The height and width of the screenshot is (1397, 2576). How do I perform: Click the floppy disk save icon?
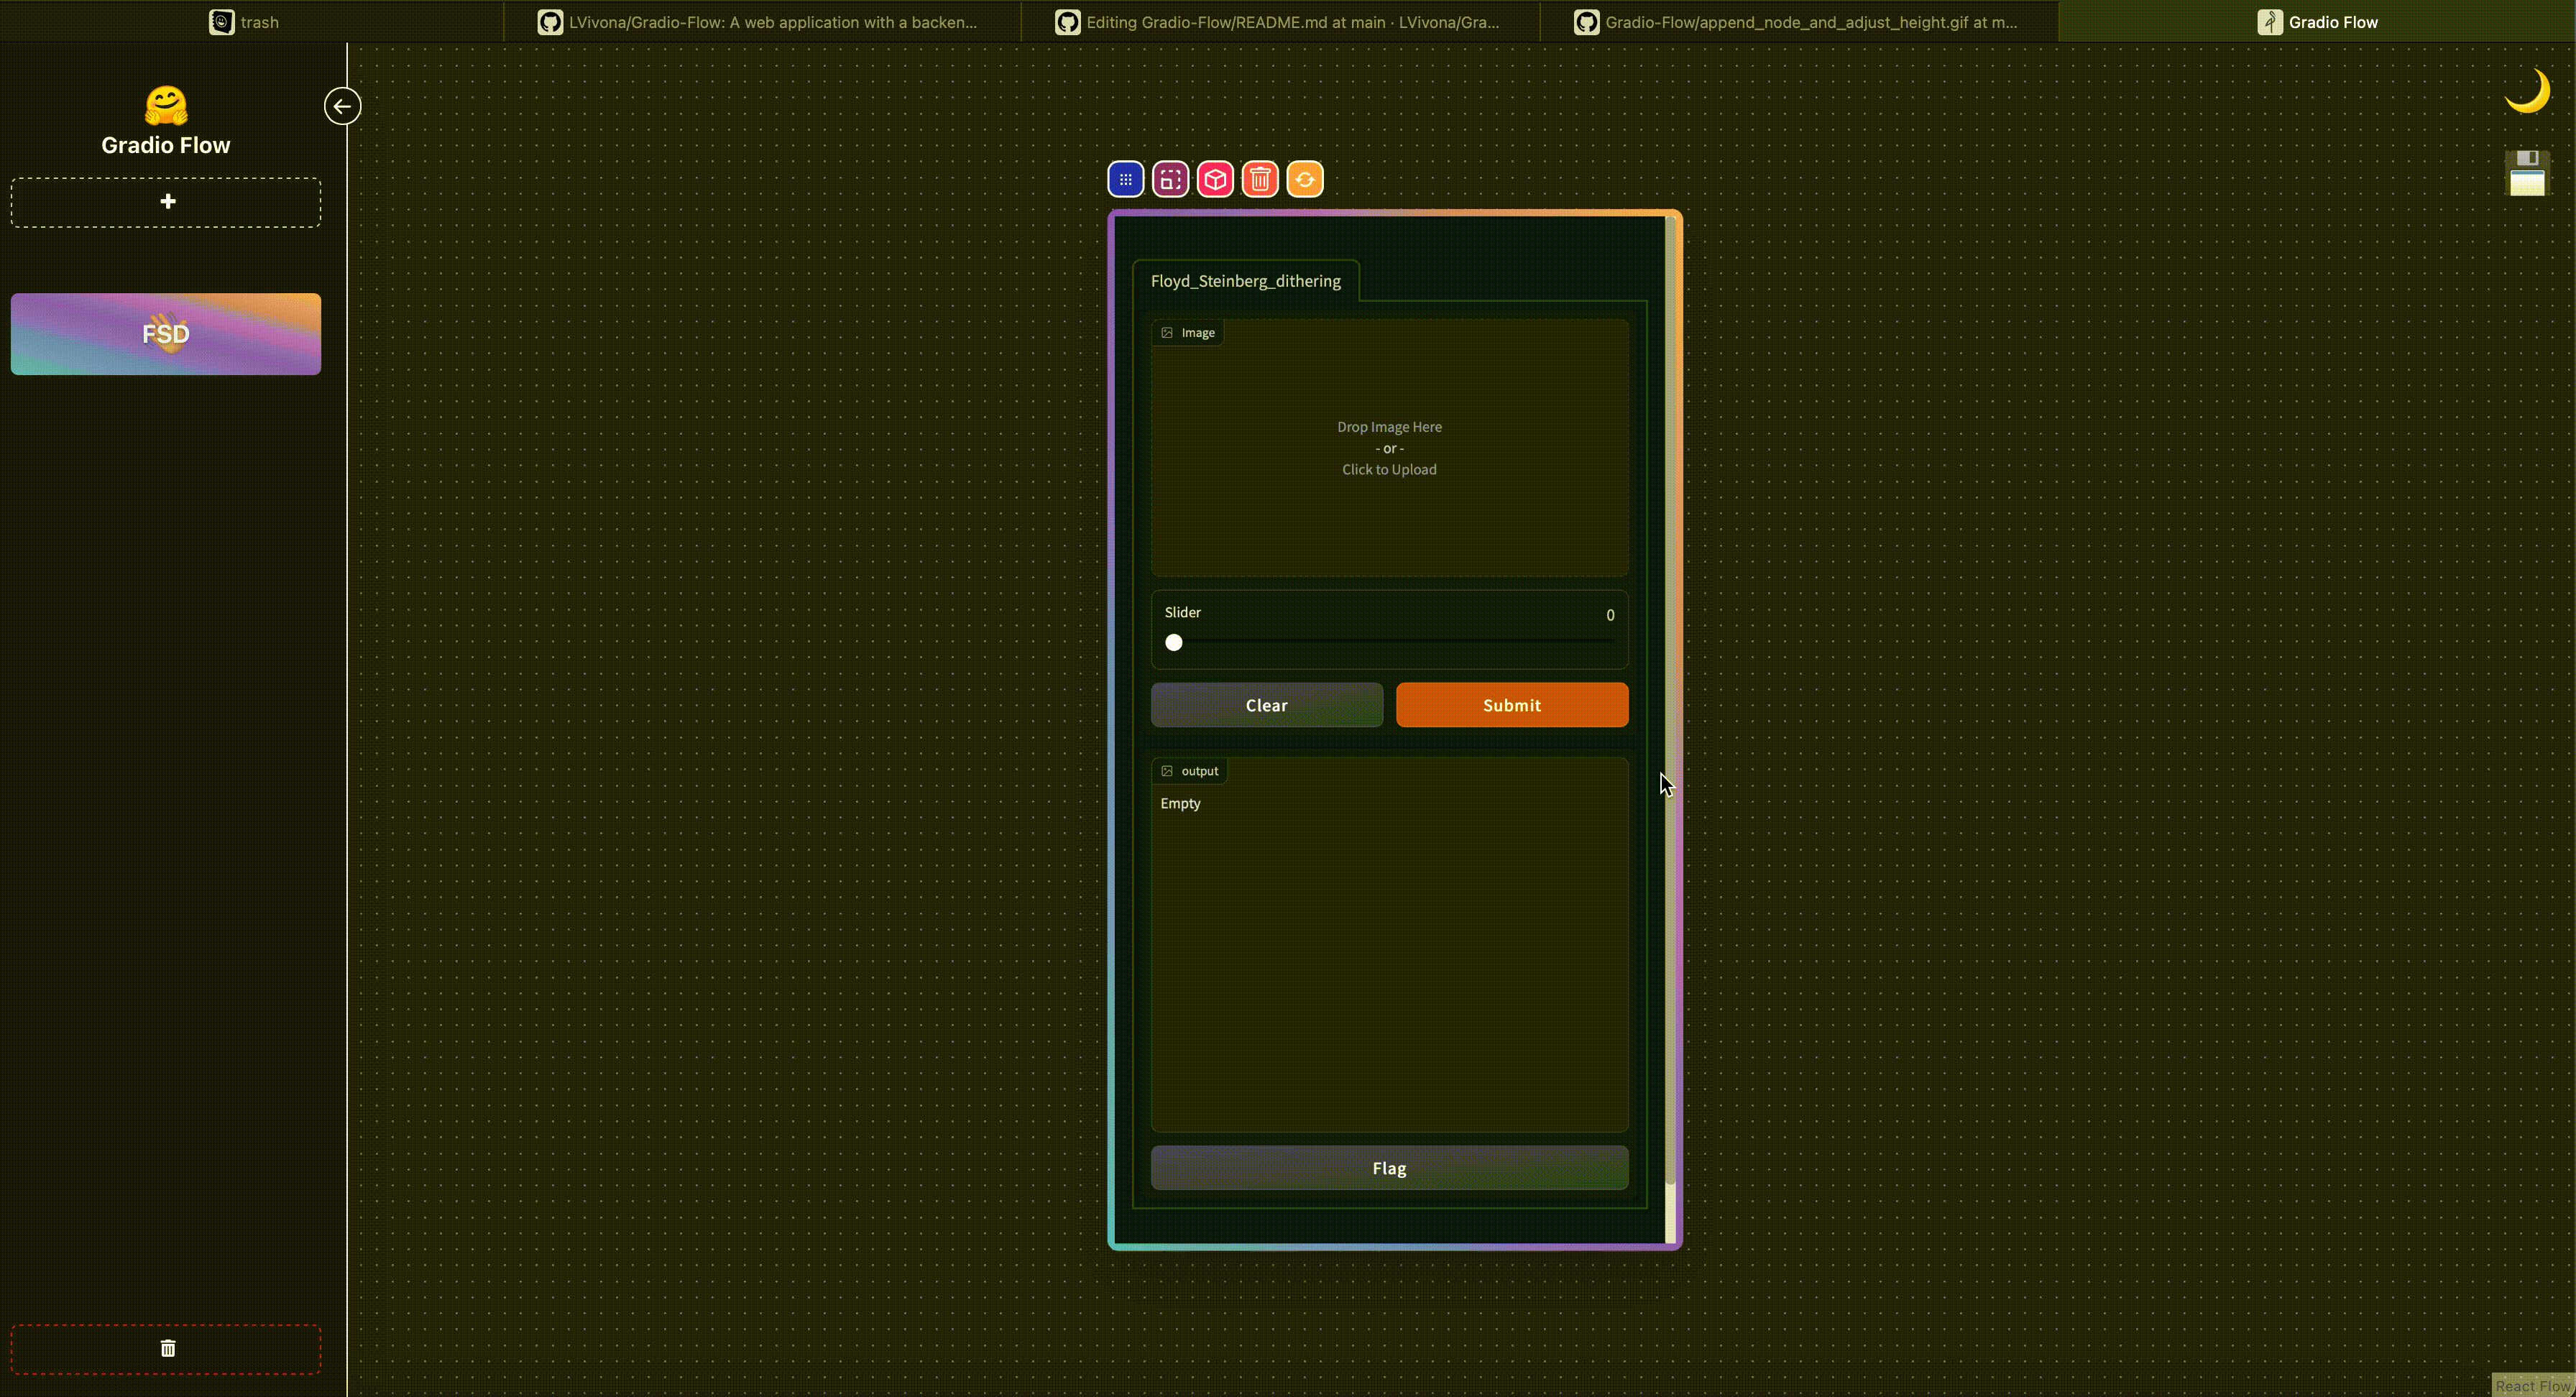[2526, 173]
